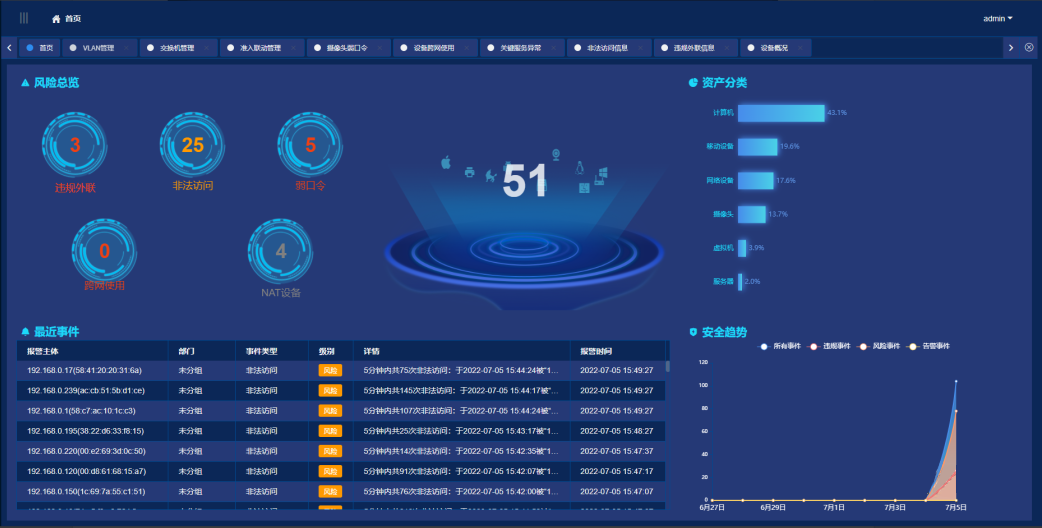This screenshot has height=528, width=1042.
Task: Click the 计算机 43.1% asset bar
Action: tap(781, 113)
